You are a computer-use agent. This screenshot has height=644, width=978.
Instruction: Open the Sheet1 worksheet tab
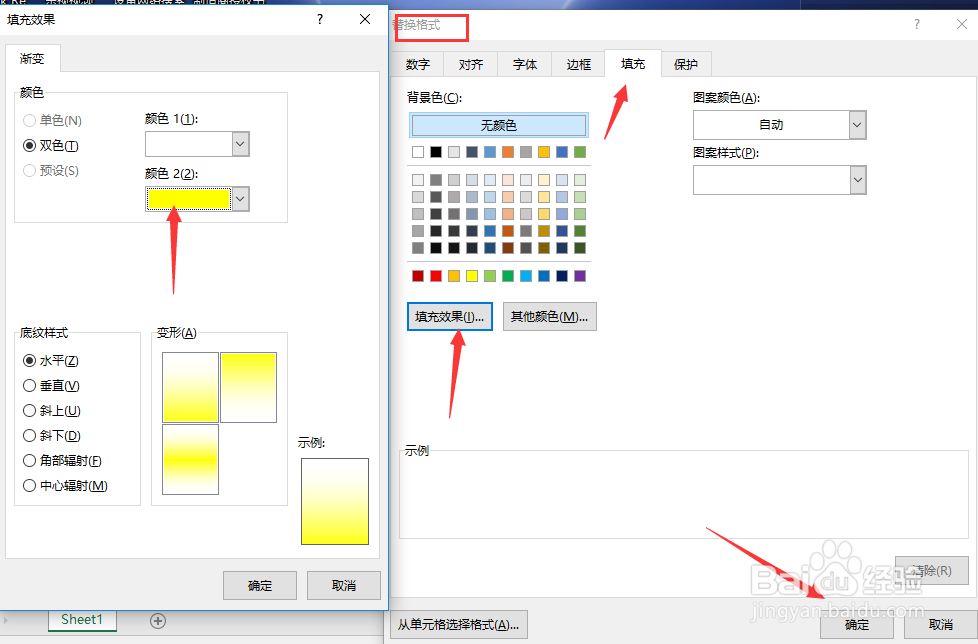tap(82, 620)
